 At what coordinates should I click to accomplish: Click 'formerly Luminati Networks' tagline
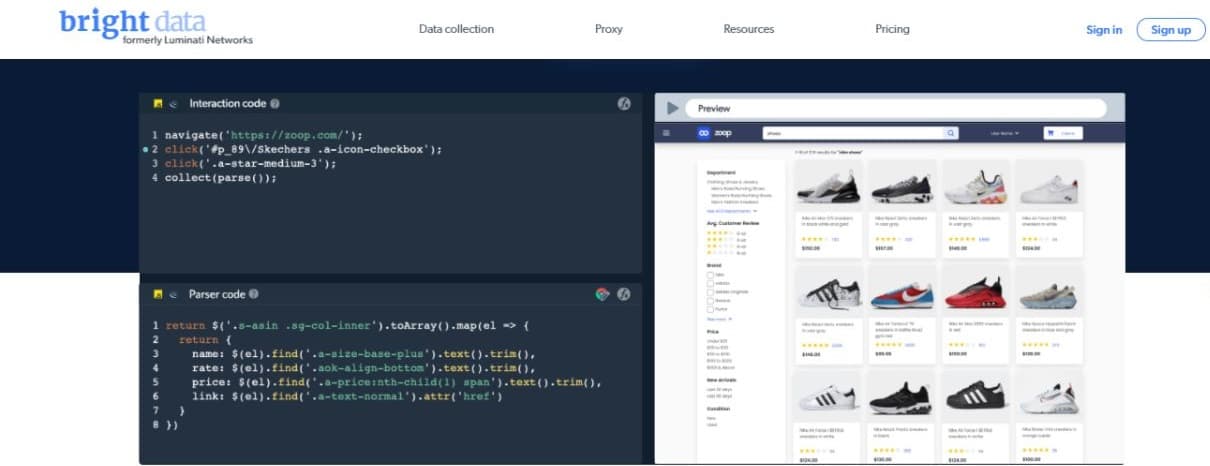pyautogui.click(x=187, y=41)
